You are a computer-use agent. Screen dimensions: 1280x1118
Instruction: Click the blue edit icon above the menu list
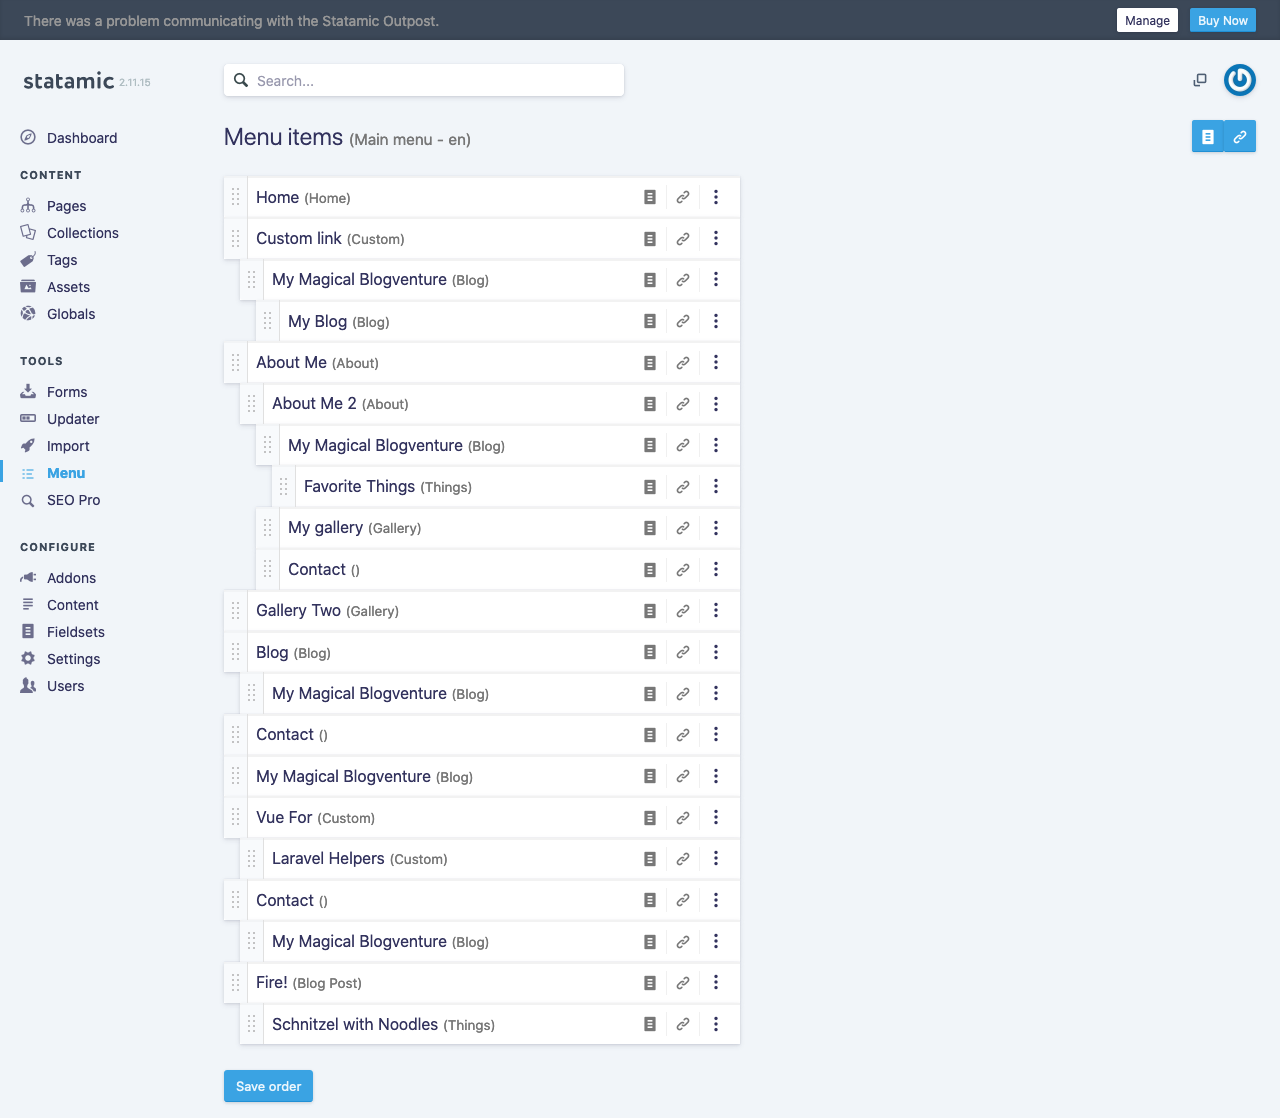(x=1207, y=136)
